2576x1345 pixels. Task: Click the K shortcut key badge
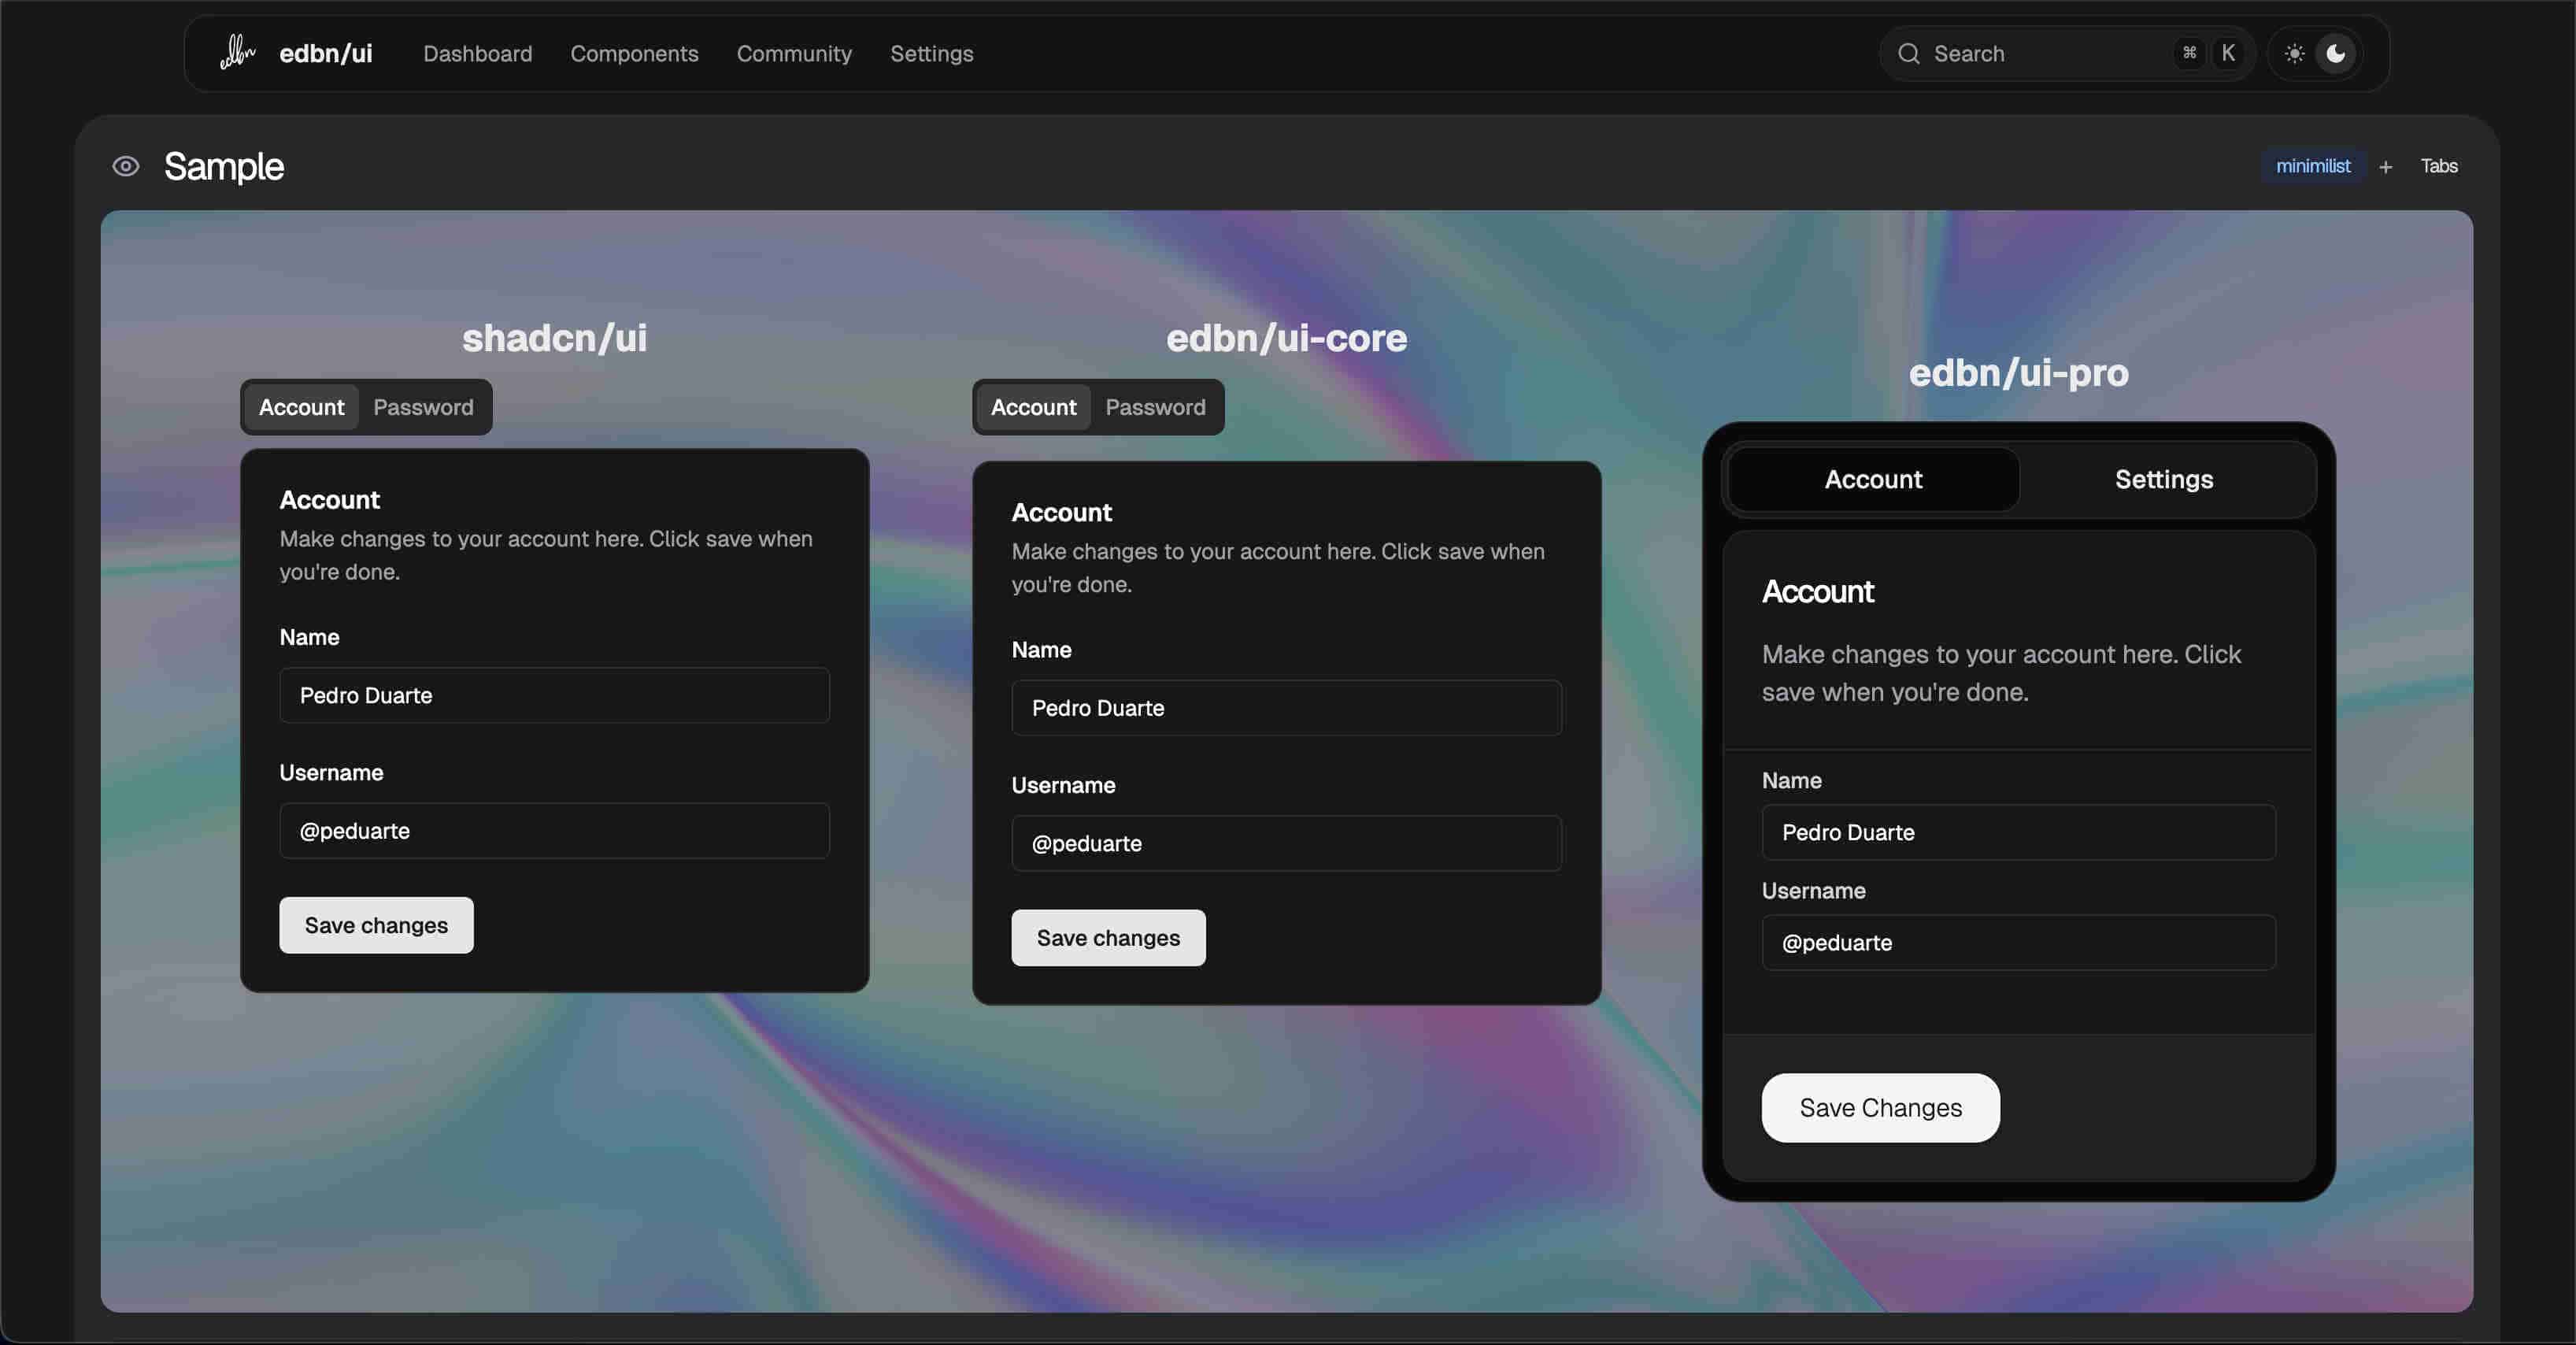pyautogui.click(x=2228, y=54)
